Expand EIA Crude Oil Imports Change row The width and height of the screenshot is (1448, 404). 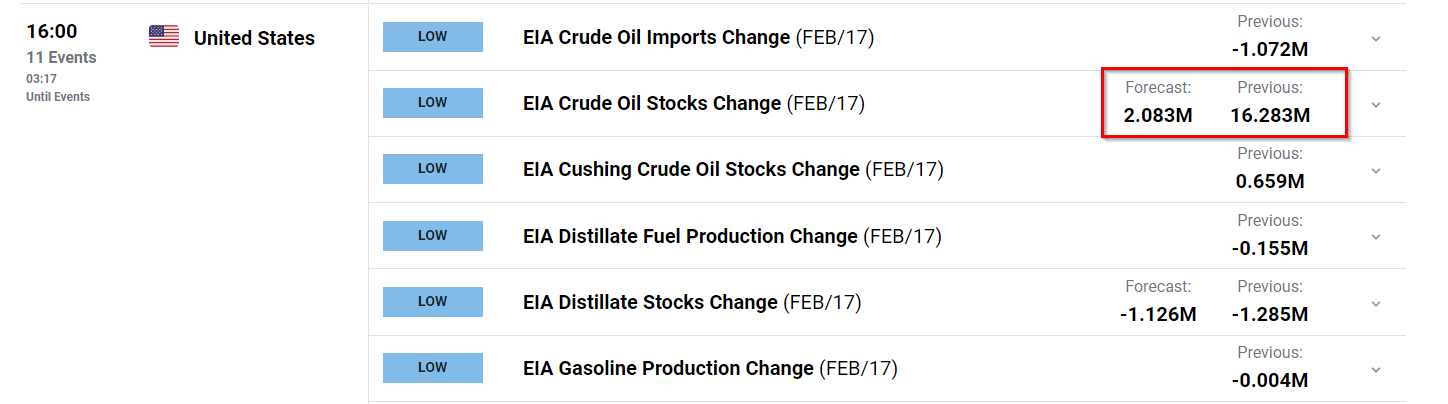click(x=1376, y=39)
